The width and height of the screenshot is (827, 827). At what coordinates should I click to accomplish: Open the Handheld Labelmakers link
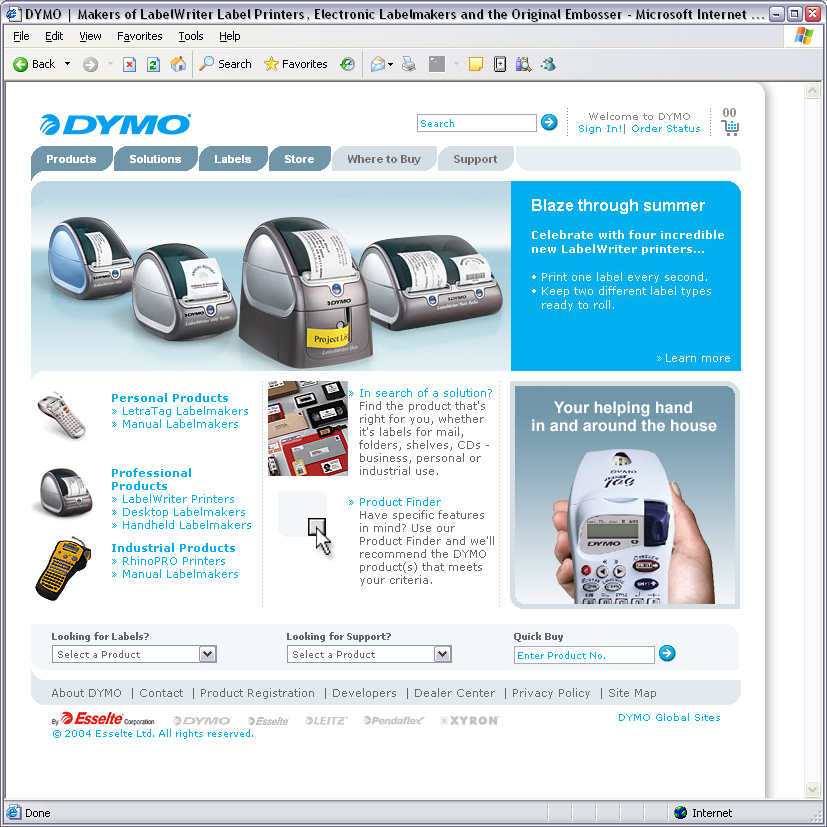(x=187, y=525)
